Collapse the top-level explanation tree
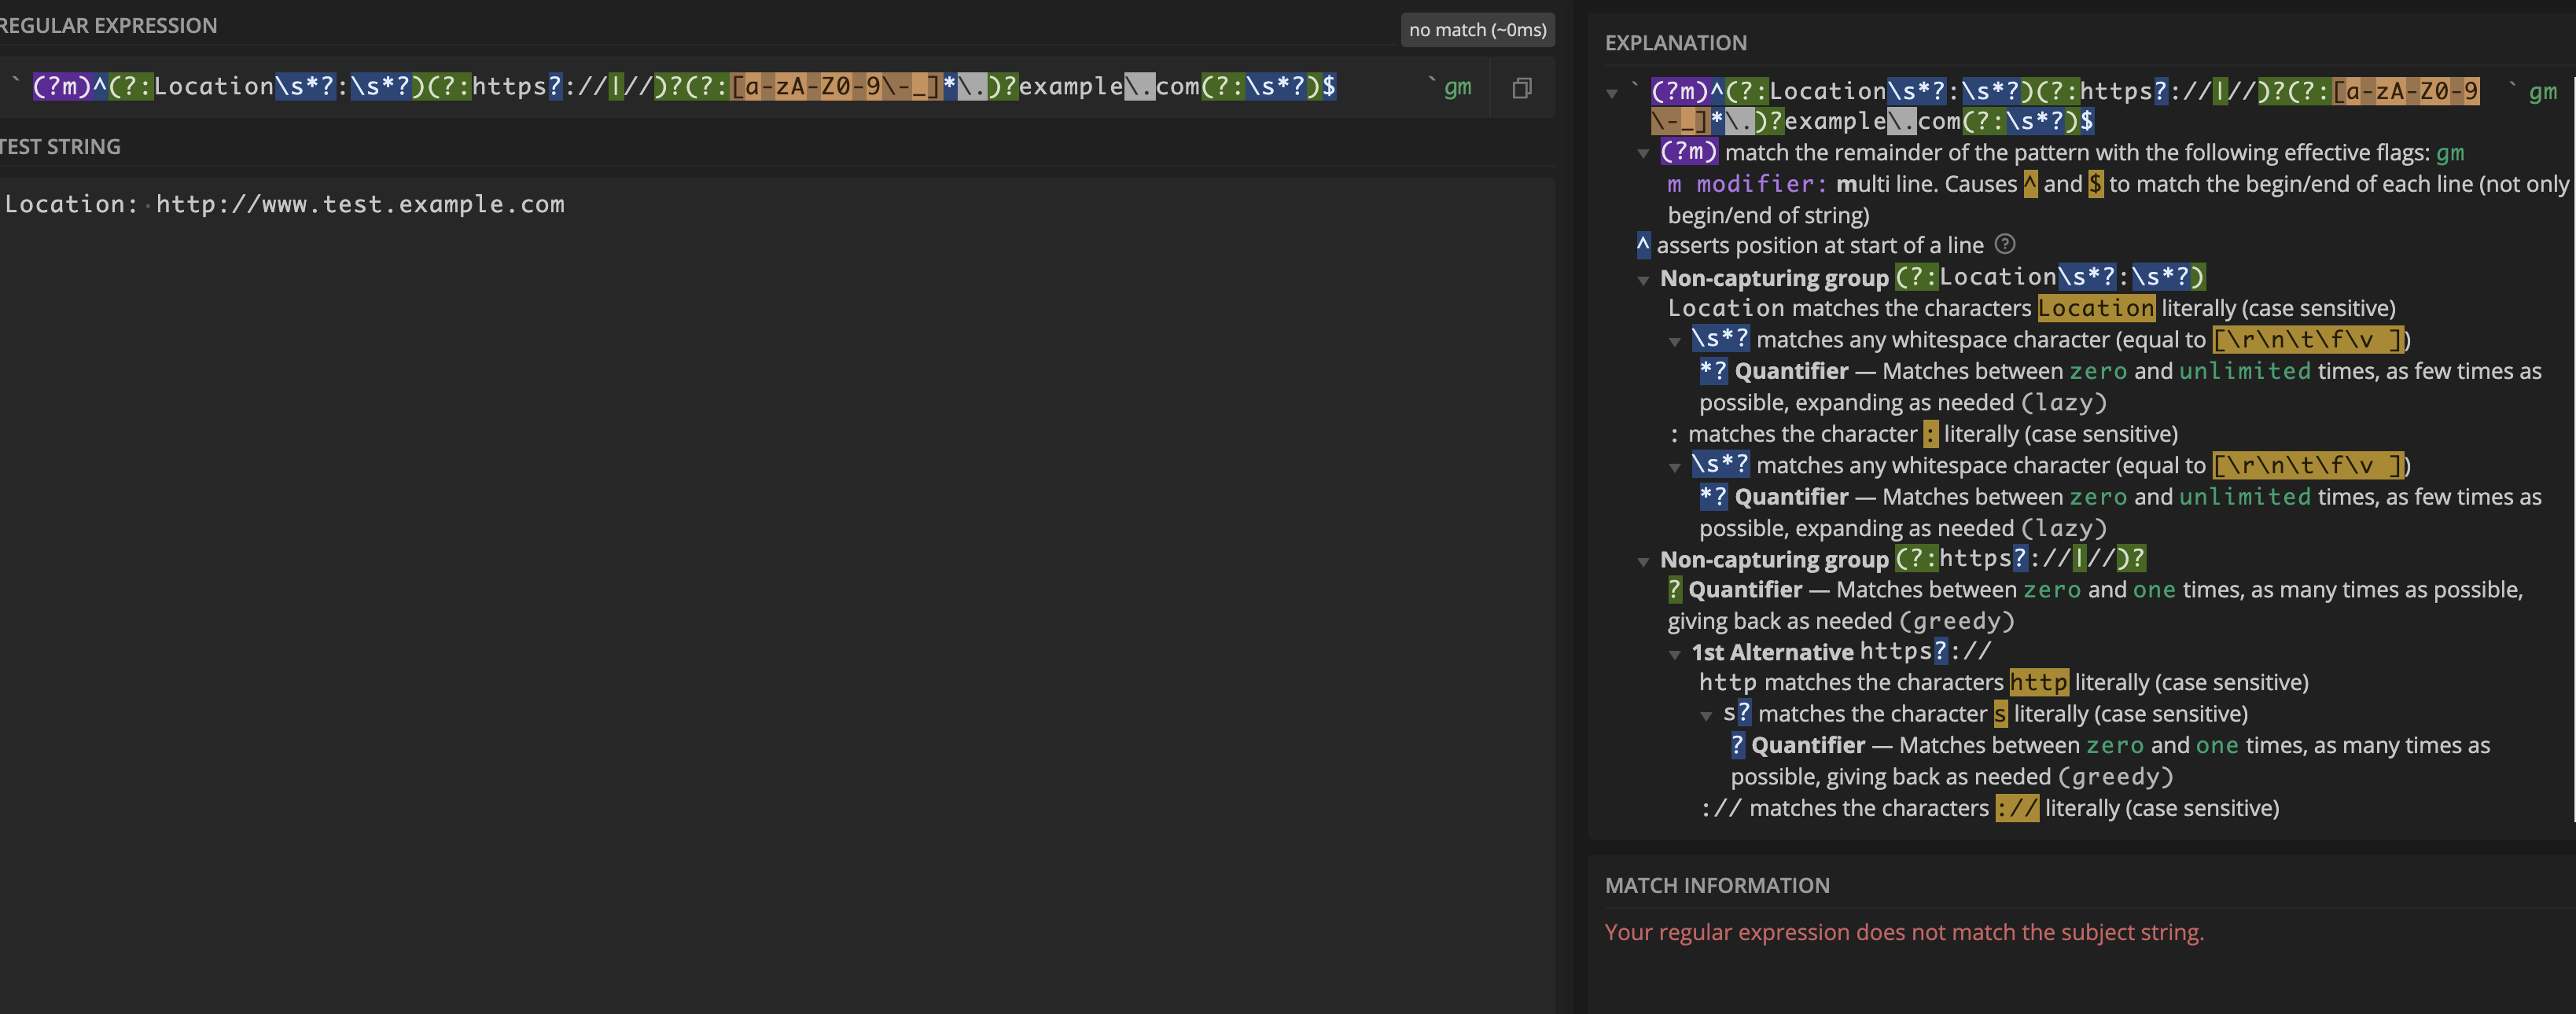The height and width of the screenshot is (1014, 2576). click(x=1612, y=91)
